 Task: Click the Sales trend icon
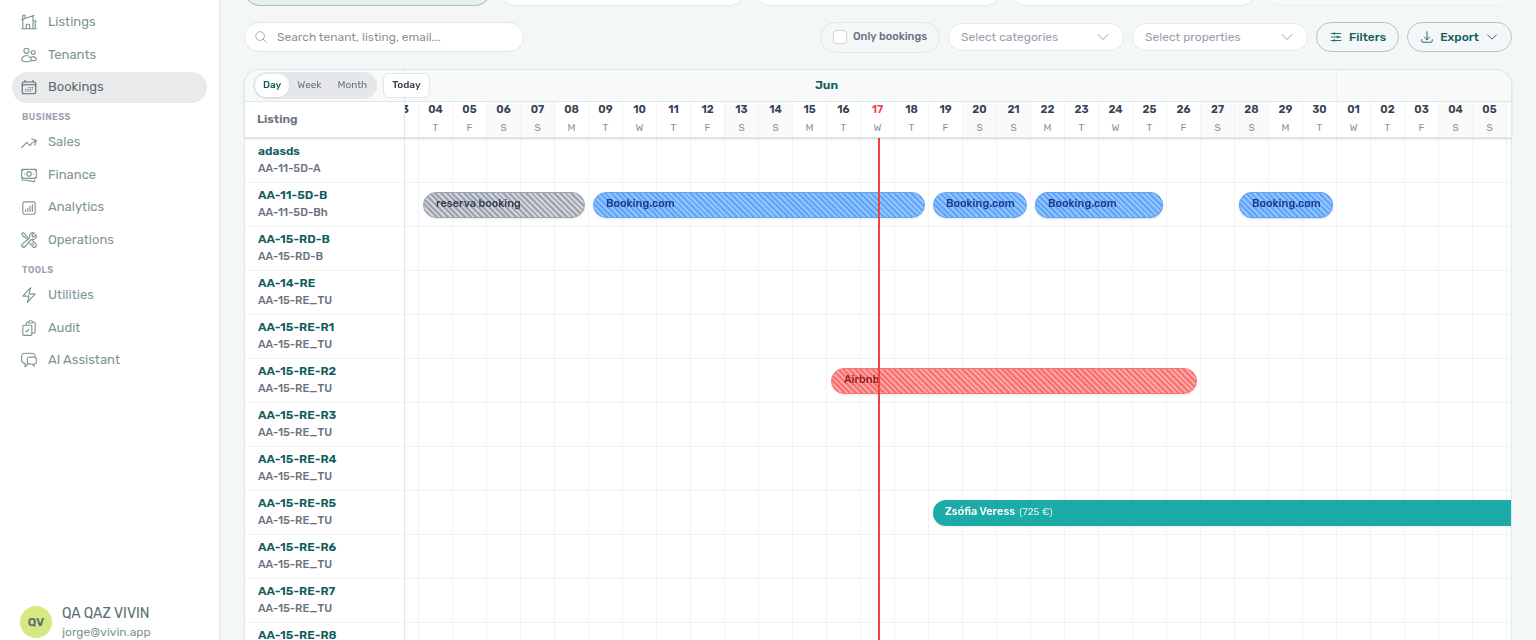tap(29, 142)
